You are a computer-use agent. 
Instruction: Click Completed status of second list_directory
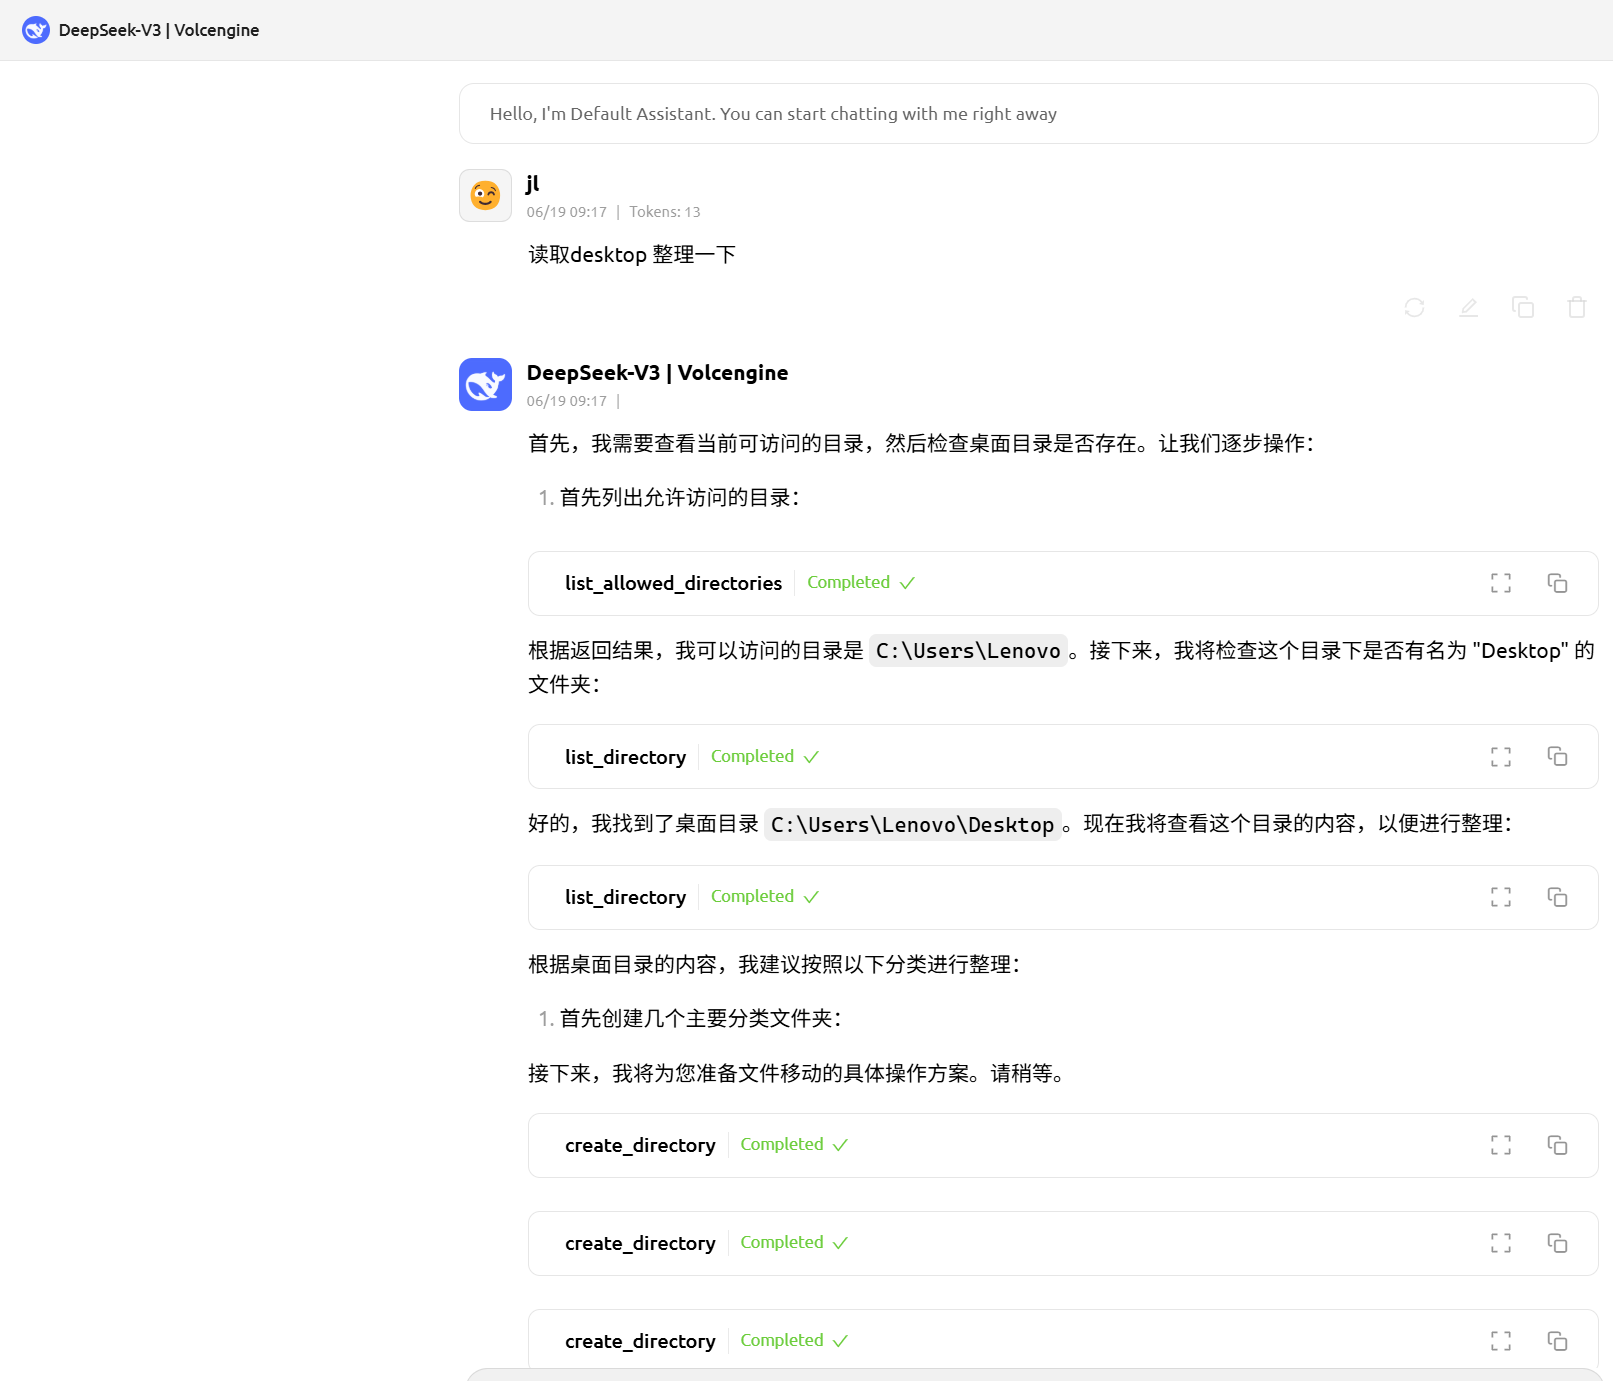pos(765,897)
